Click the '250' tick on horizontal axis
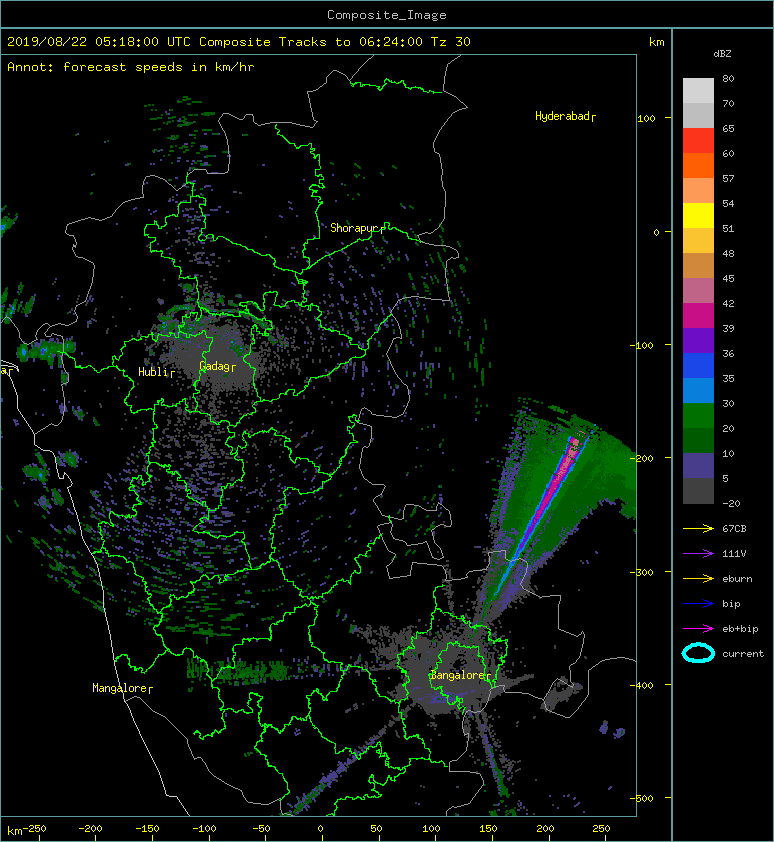Screen dimensions: 774x842 click(601, 829)
